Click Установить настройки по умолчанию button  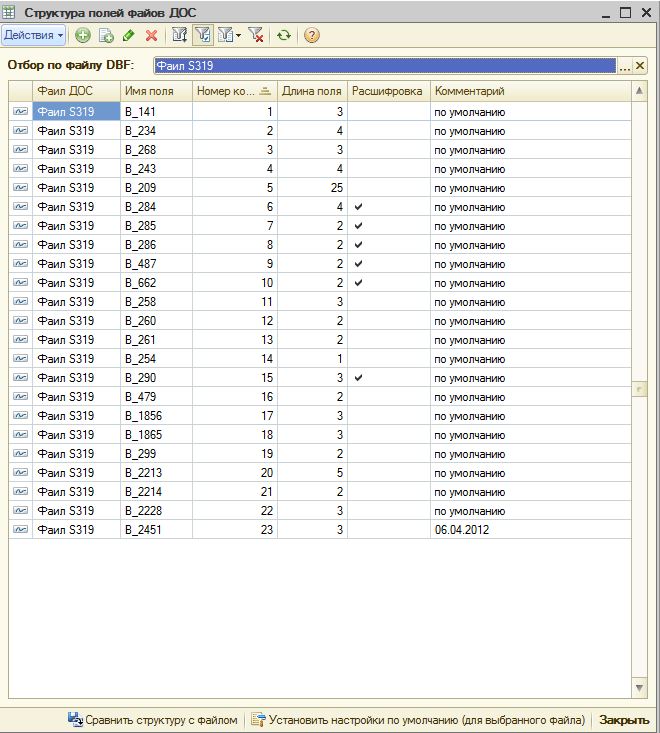(420, 719)
